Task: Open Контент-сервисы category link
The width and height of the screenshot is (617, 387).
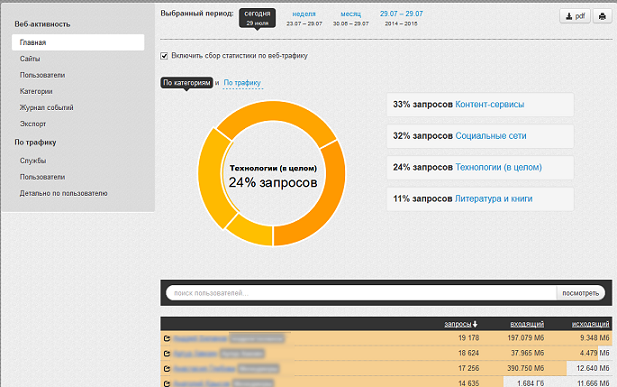Action: (x=490, y=104)
